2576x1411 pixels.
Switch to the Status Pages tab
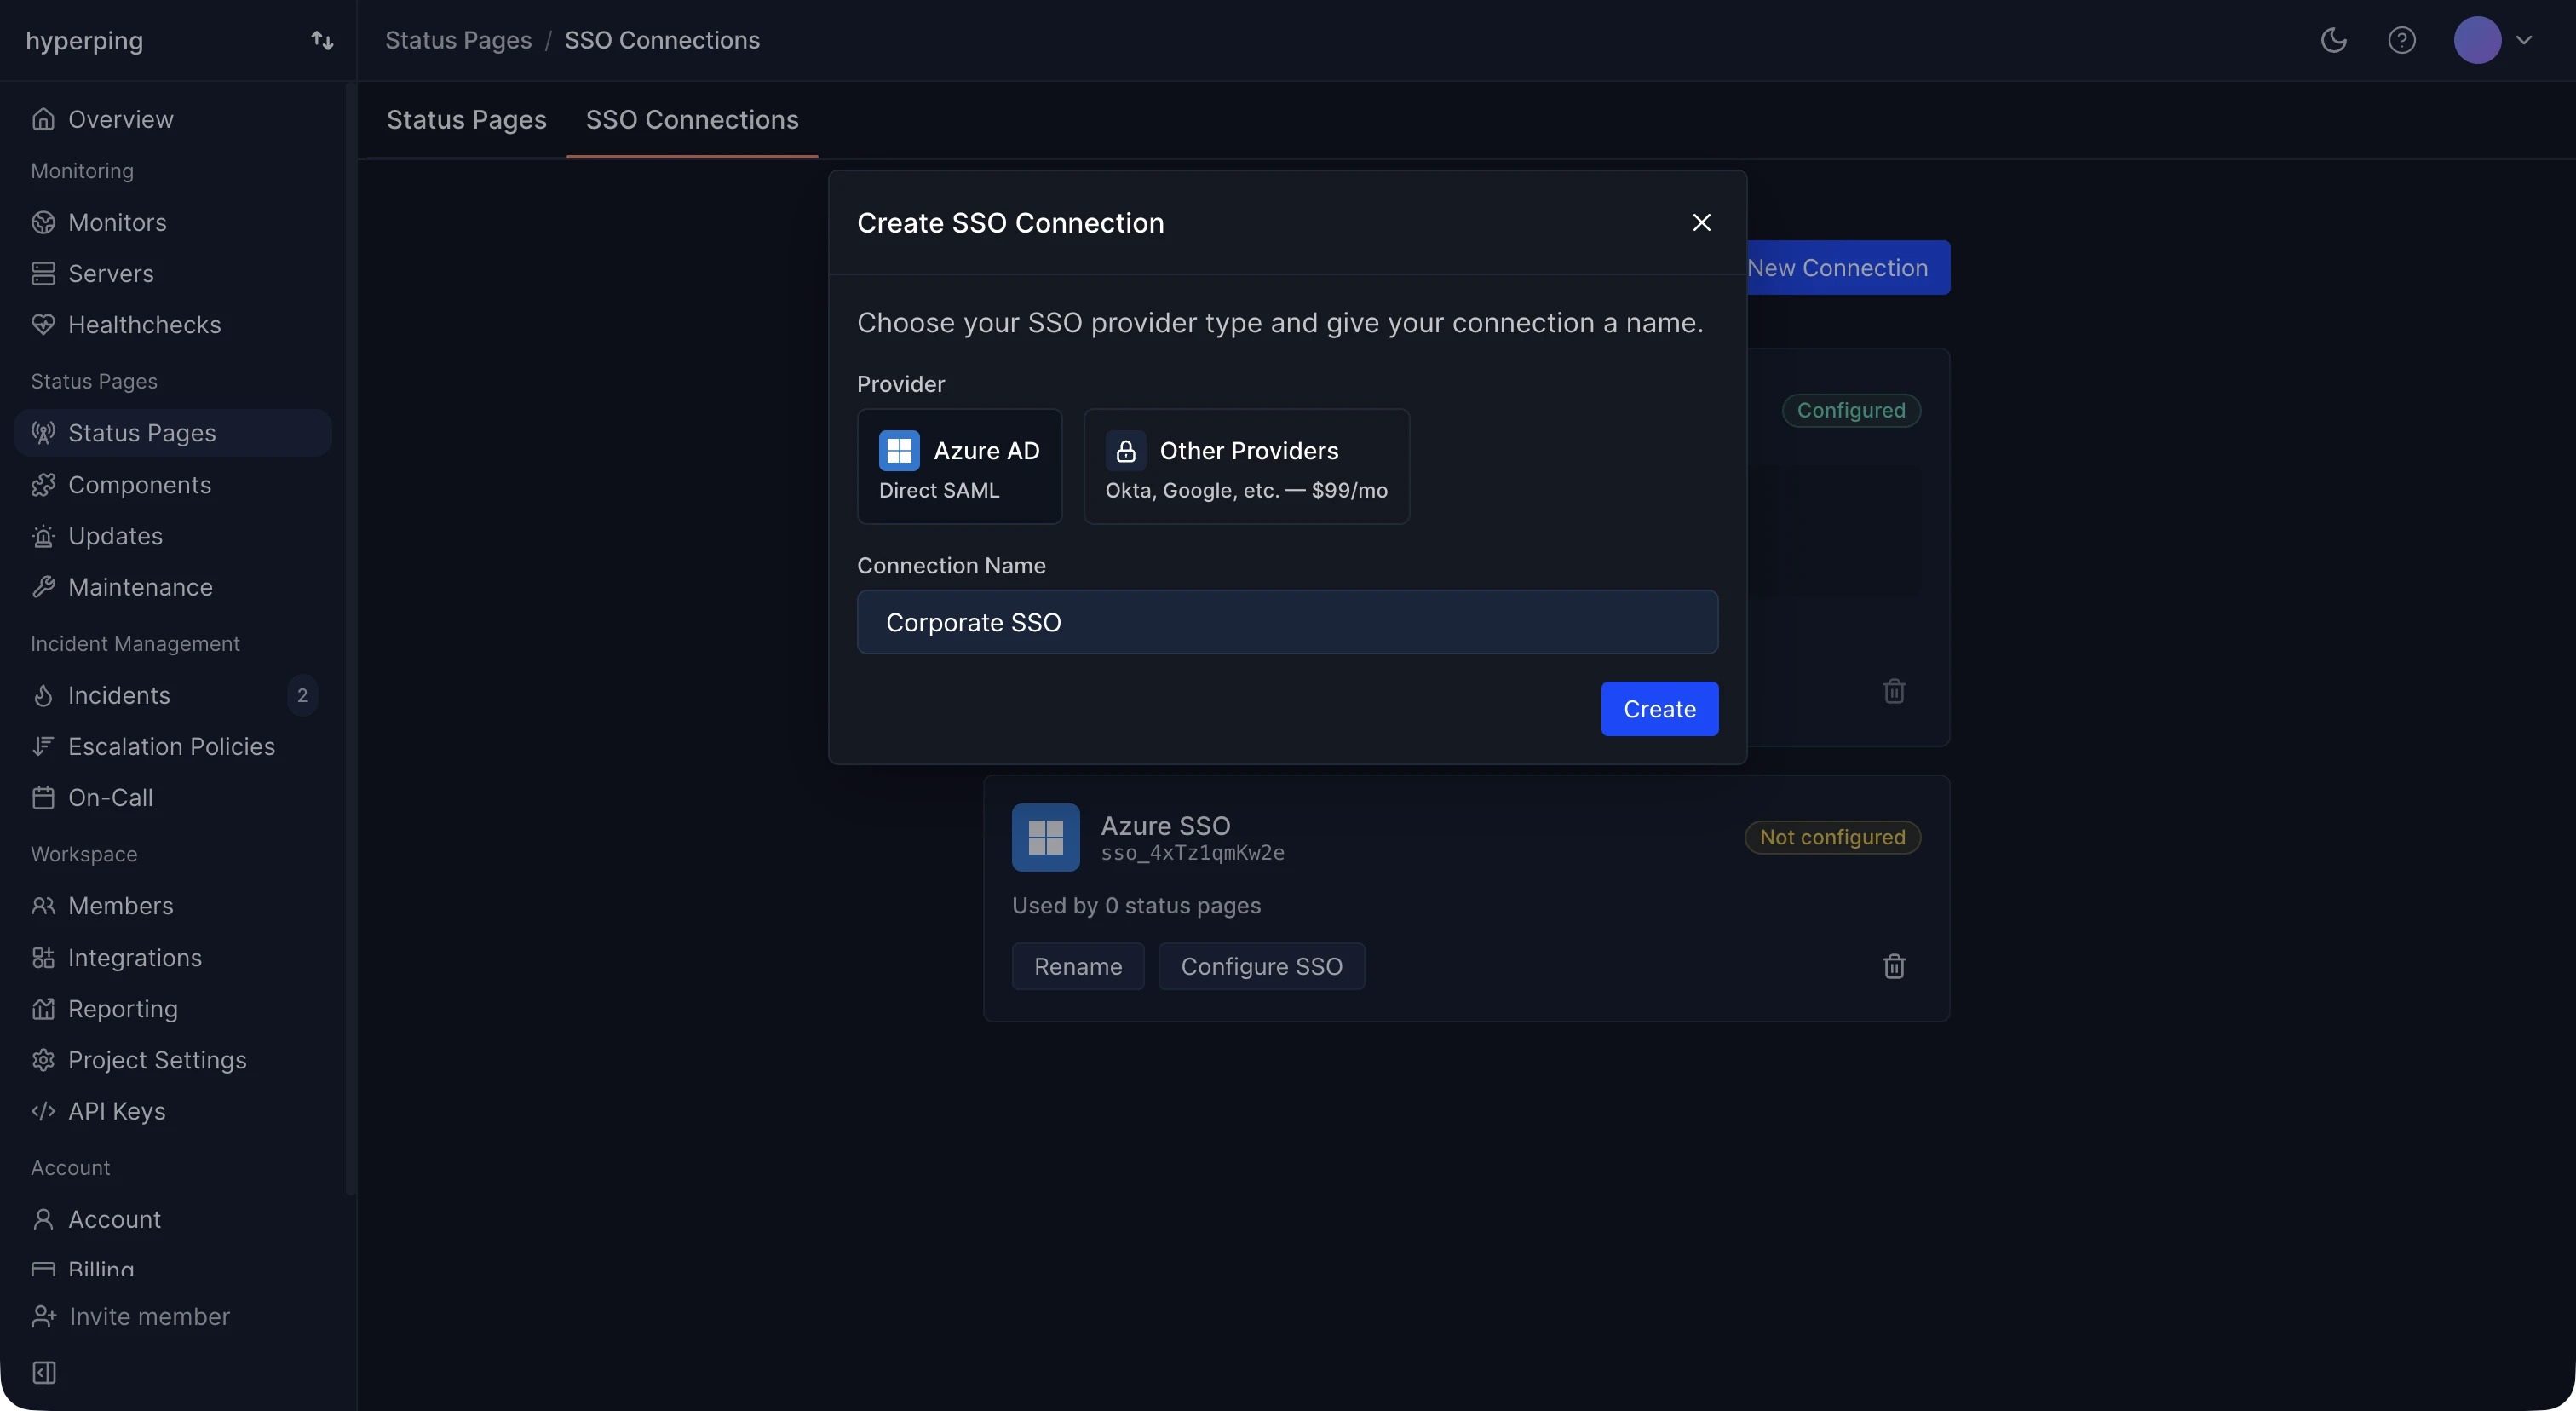pos(466,120)
